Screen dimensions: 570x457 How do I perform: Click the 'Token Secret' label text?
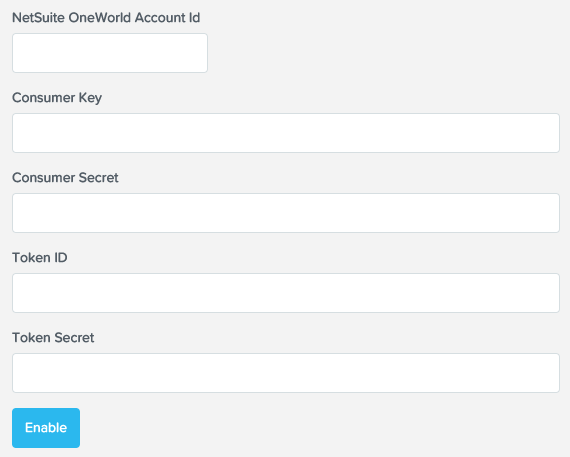(53, 337)
